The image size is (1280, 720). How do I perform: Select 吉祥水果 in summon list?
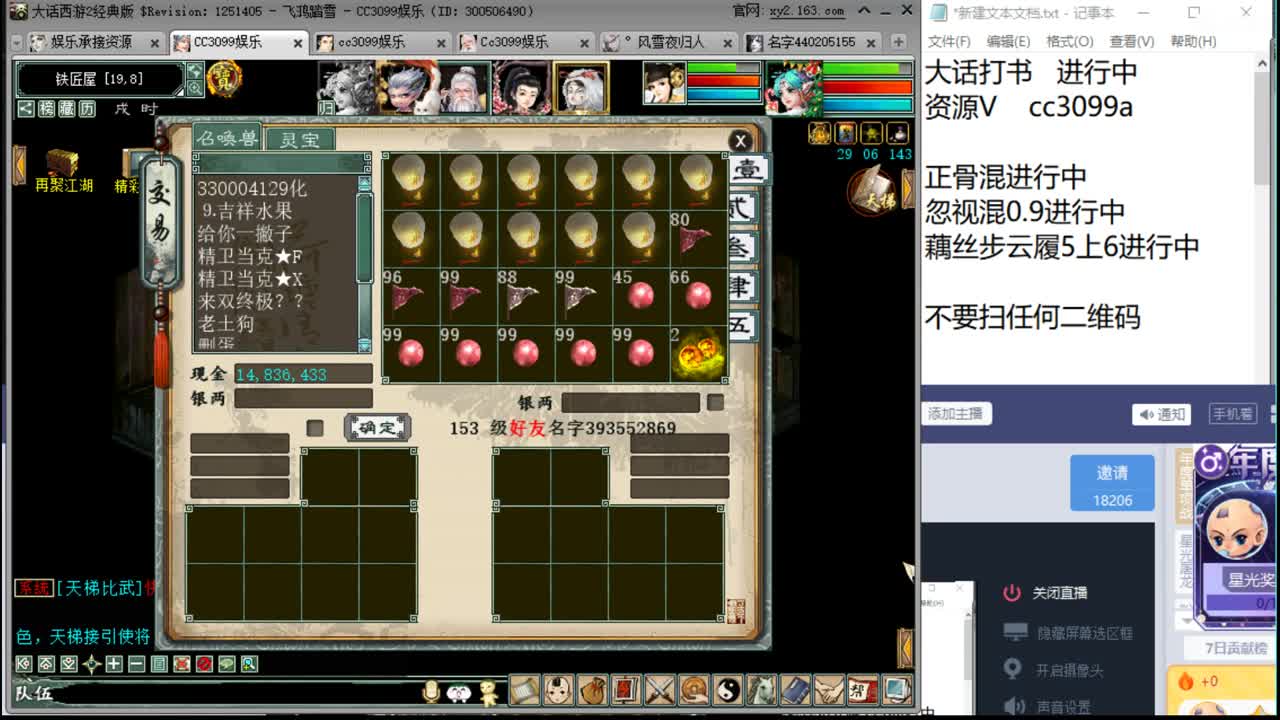point(246,212)
